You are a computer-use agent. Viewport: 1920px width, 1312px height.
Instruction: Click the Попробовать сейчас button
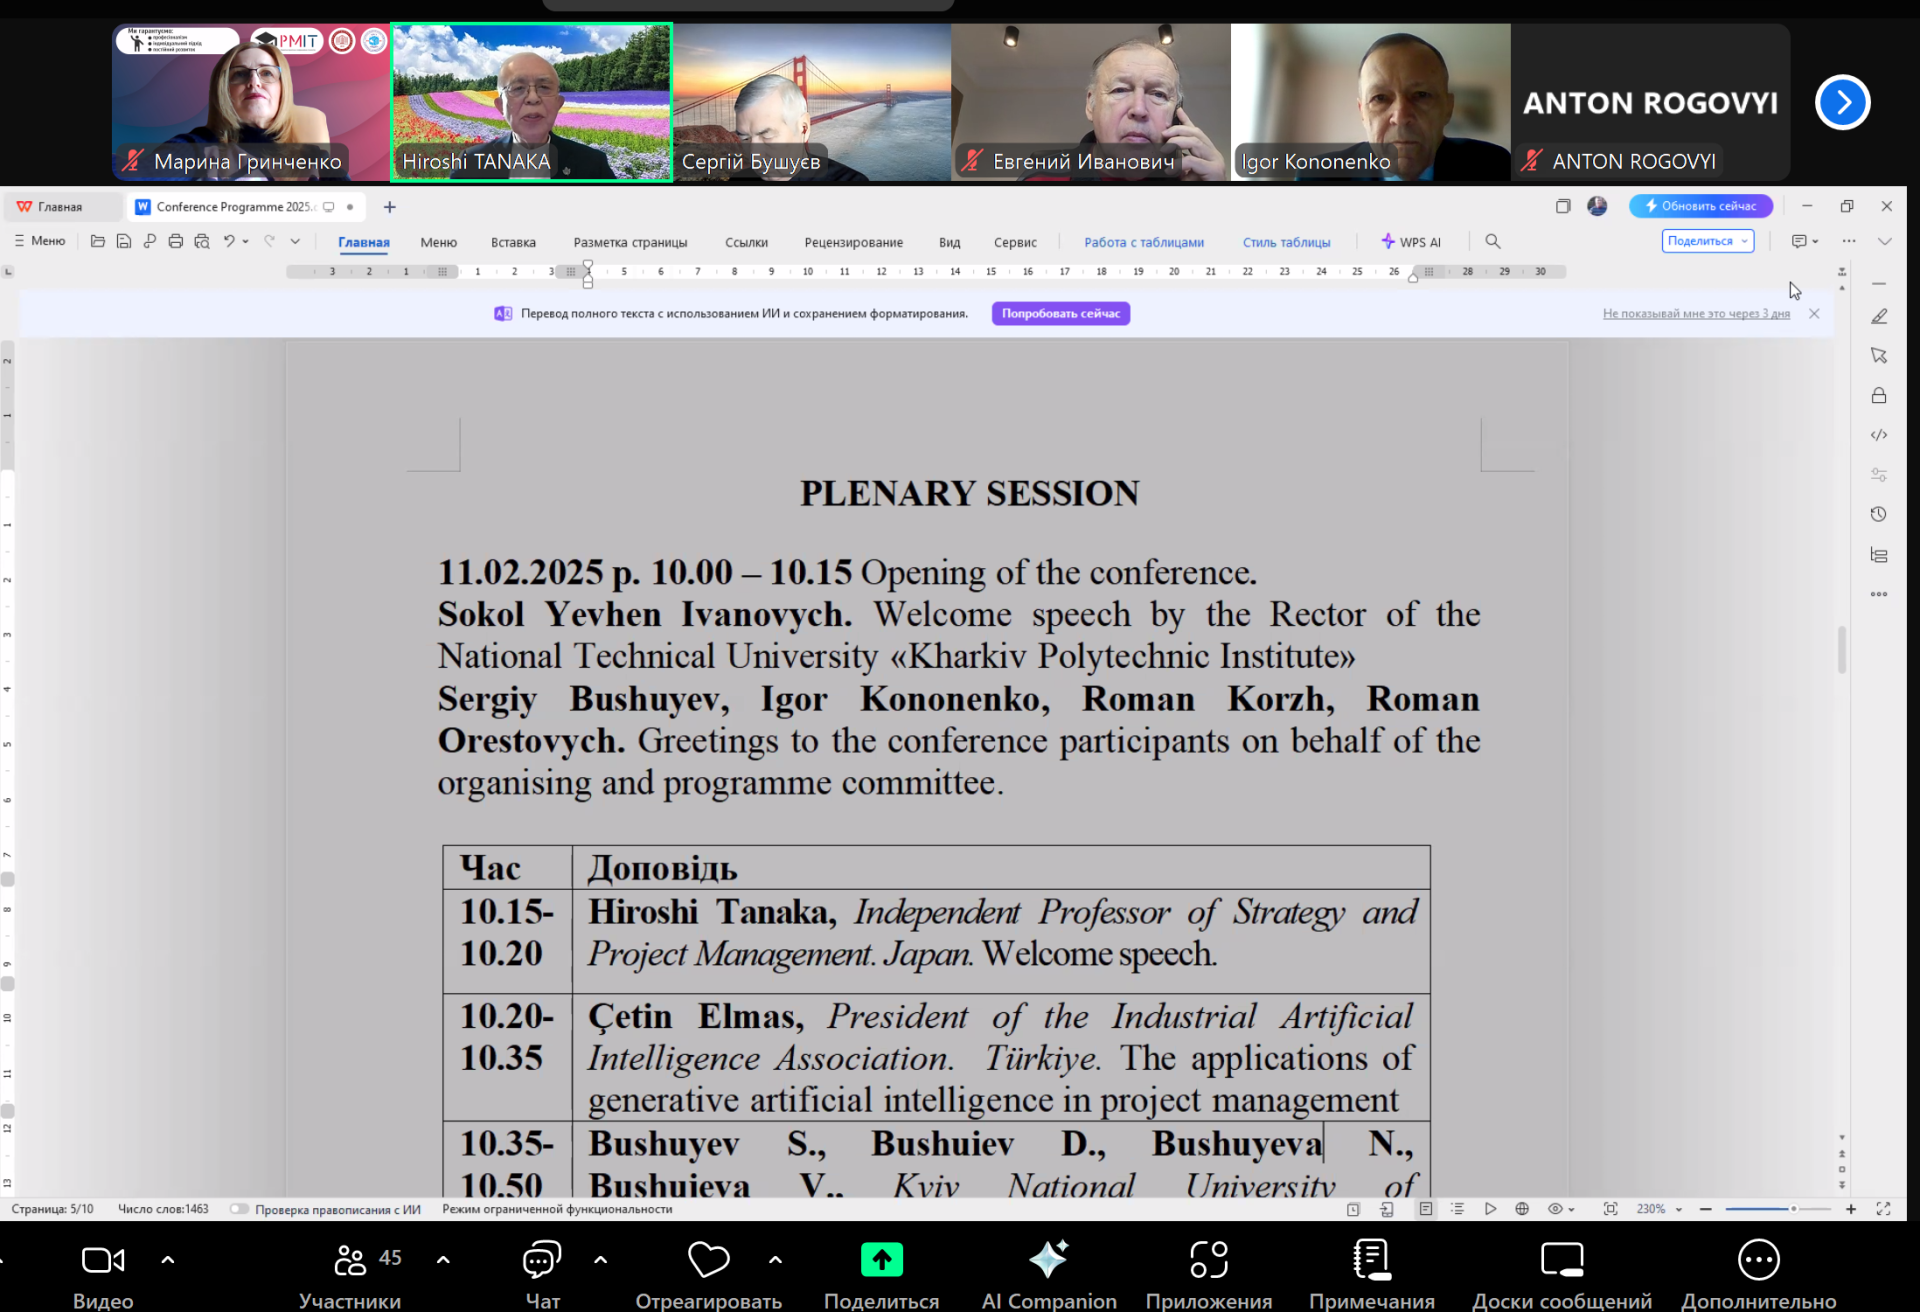click(1061, 313)
